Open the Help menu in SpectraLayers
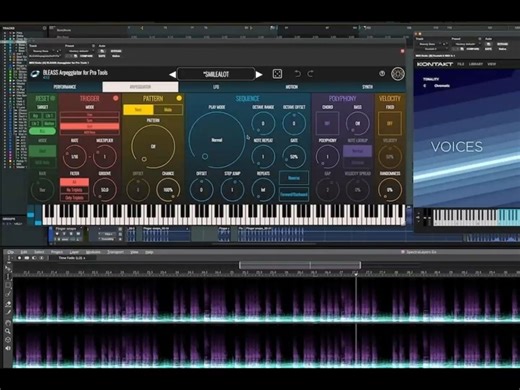The height and width of the screenshot is (390, 520). (x=149, y=252)
